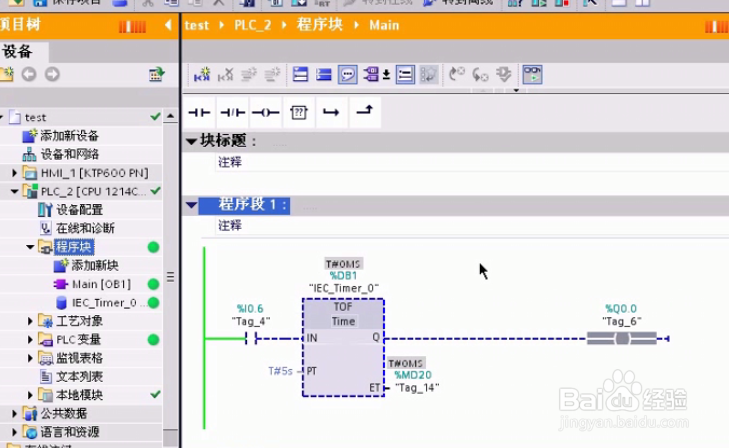Collapse 程序段 1 network
The image size is (729, 448).
pos(191,204)
